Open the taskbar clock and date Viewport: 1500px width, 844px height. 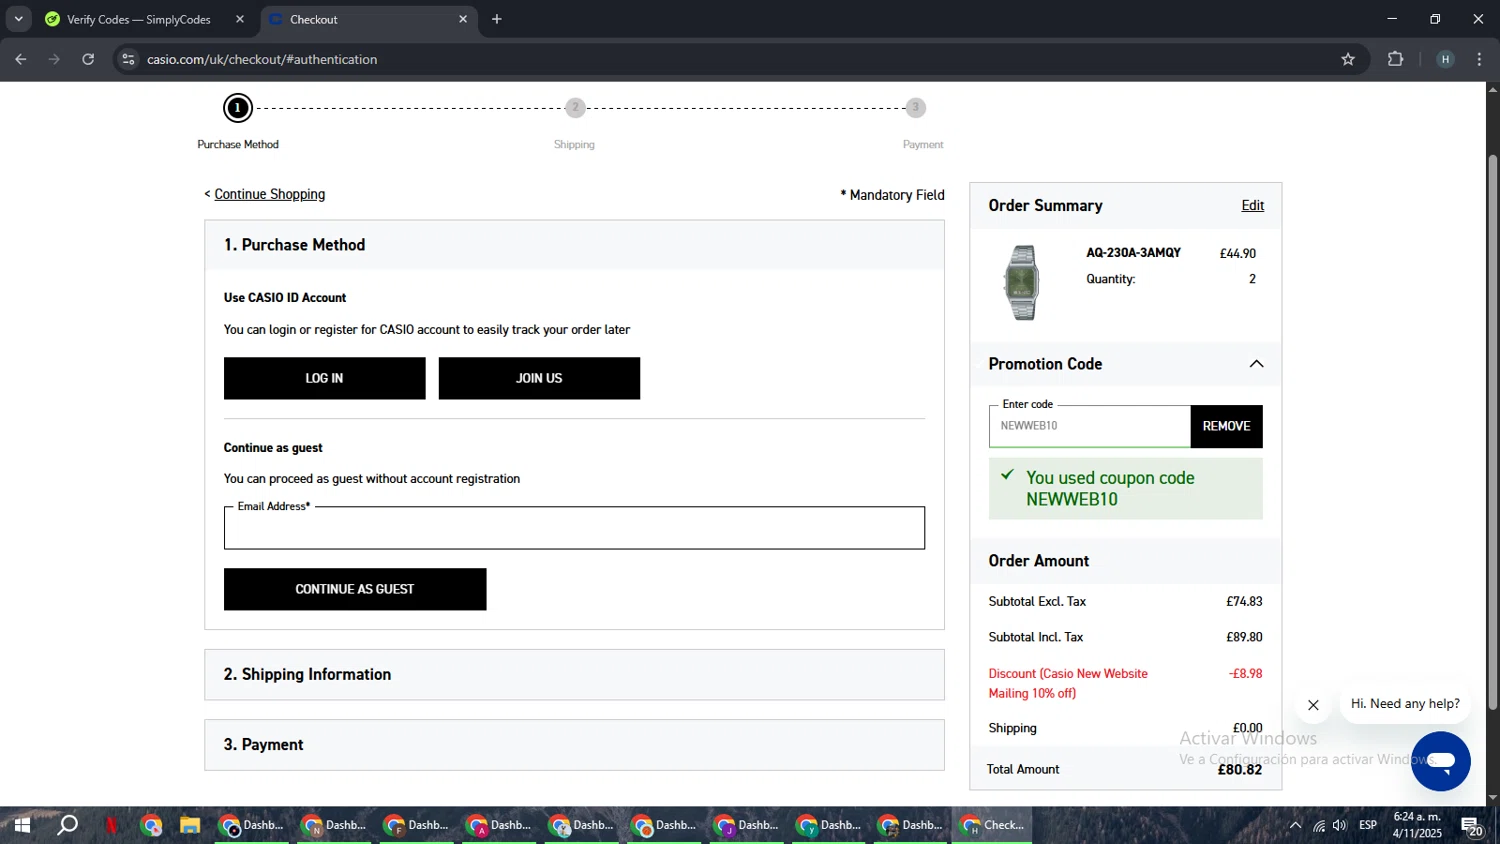[x=1417, y=825]
